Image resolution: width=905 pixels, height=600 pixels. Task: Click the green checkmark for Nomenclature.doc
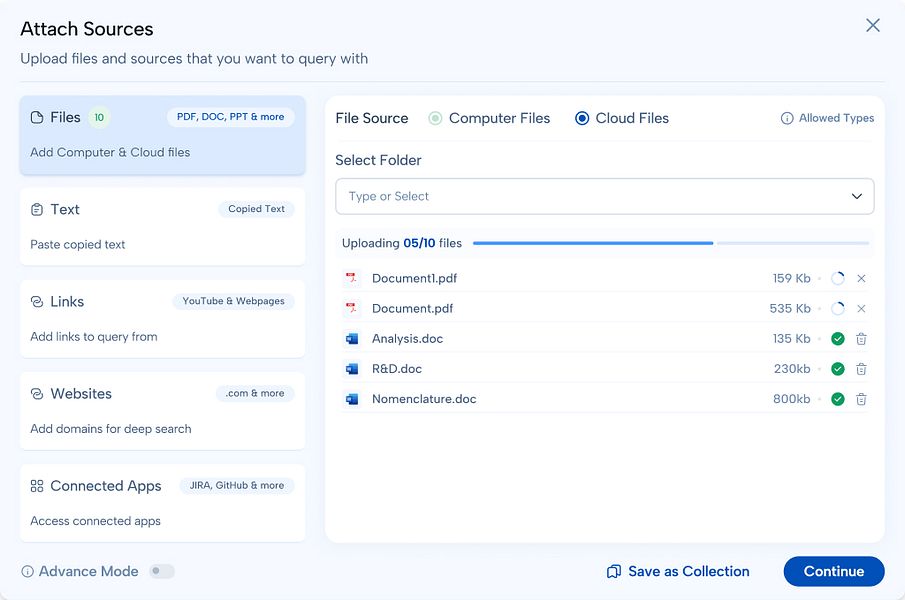(x=837, y=399)
